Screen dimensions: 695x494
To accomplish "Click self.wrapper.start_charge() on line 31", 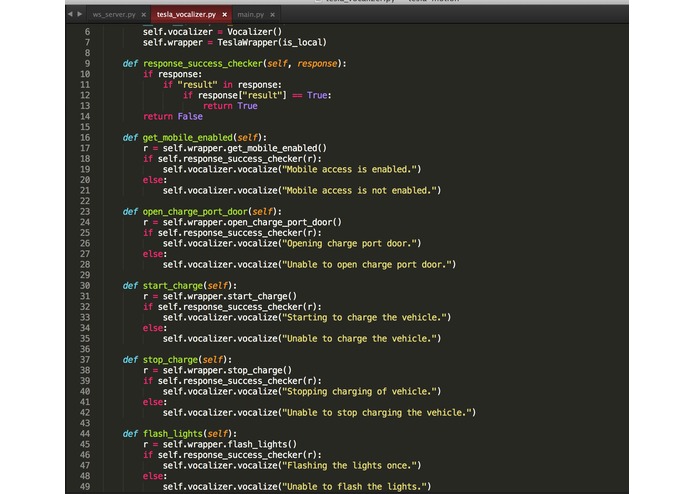I will [x=230, y=296].
